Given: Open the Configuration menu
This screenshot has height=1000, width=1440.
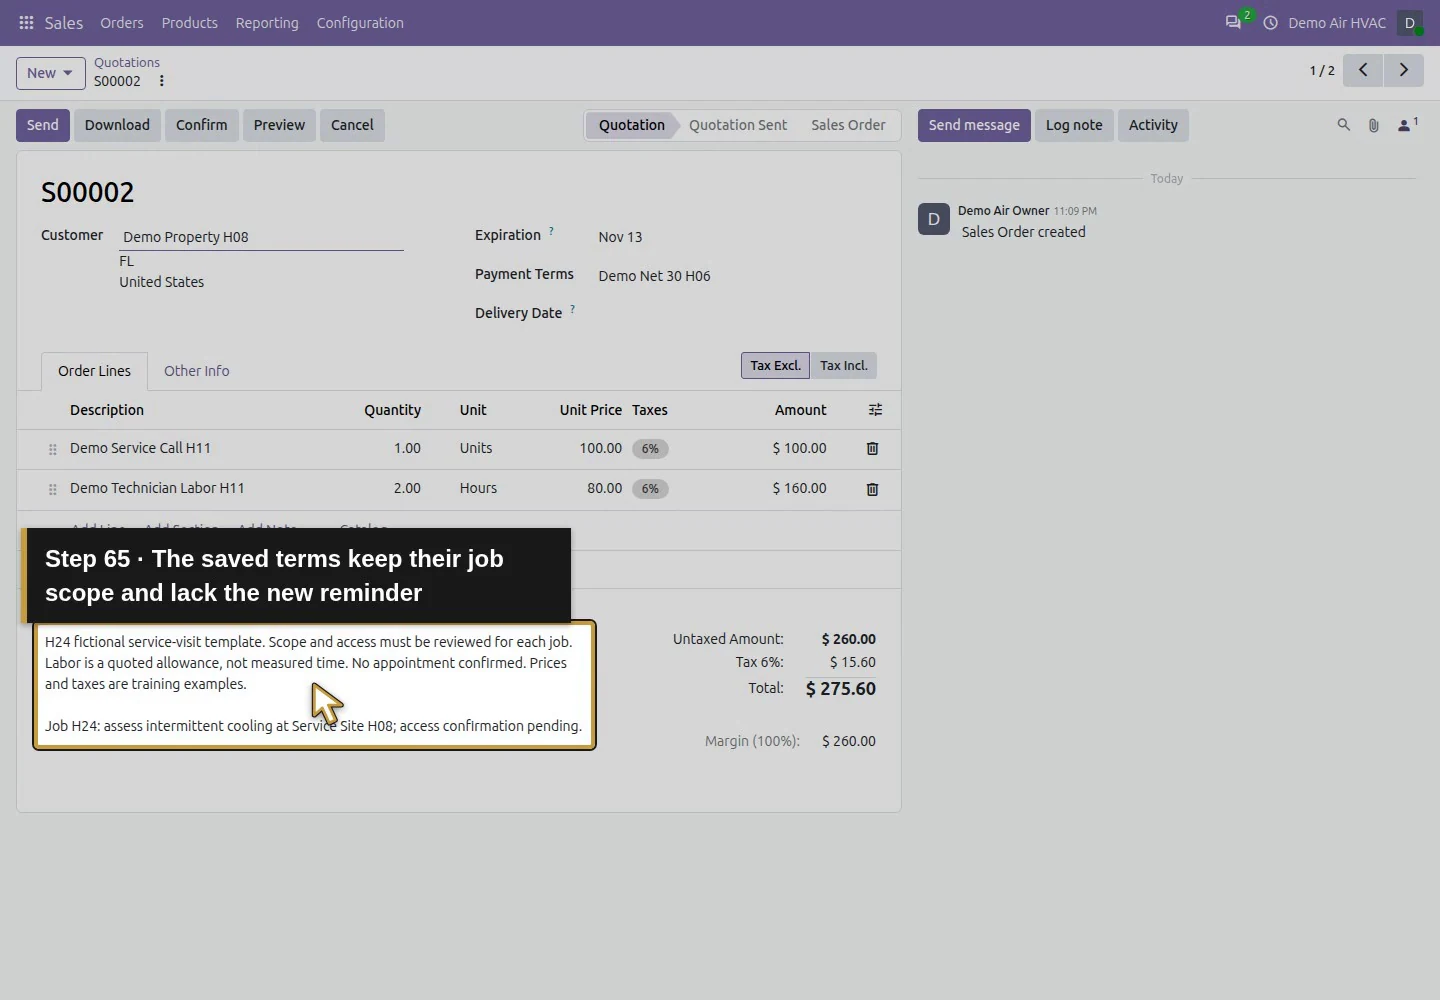Looking at the screenshot, I should tap(360, 23).
